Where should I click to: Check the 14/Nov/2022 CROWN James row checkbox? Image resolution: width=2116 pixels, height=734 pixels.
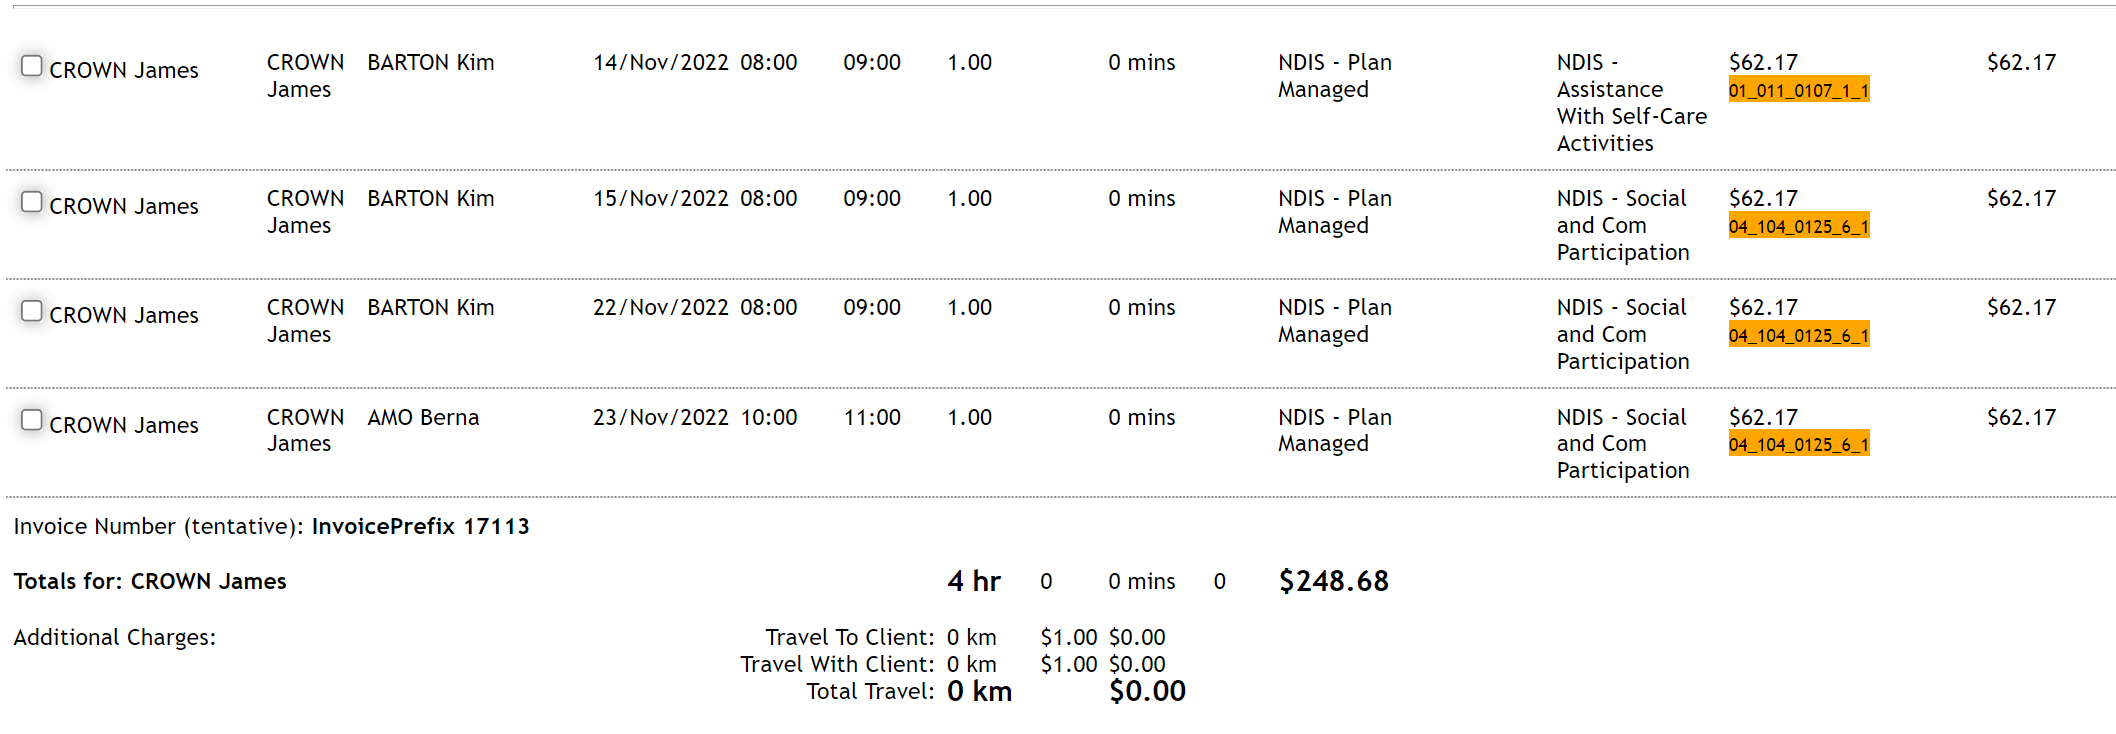point(32,66)
